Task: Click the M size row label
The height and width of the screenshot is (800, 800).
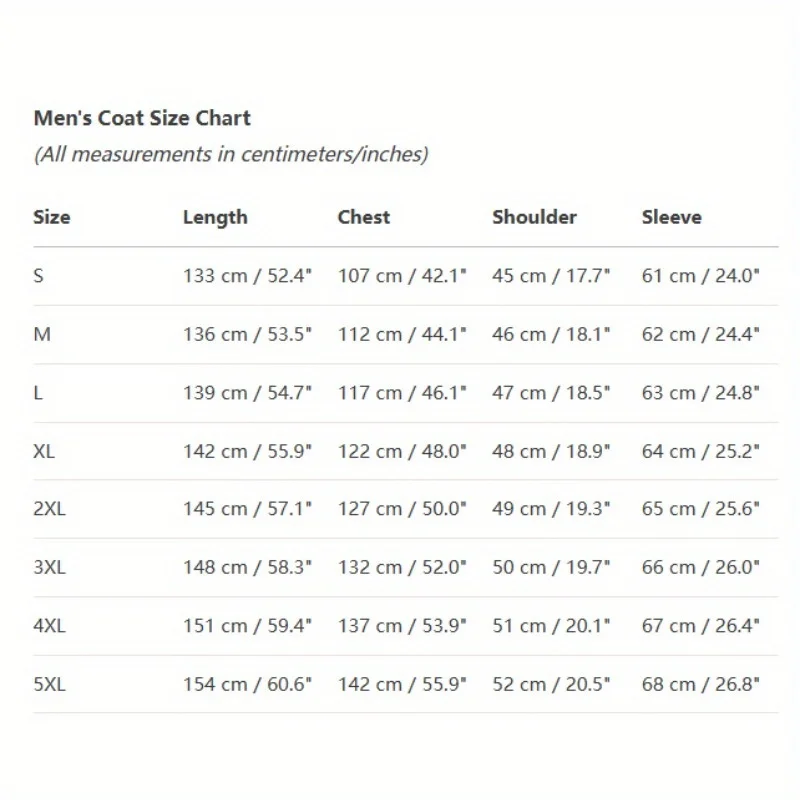Action: (x=42, y=334)
